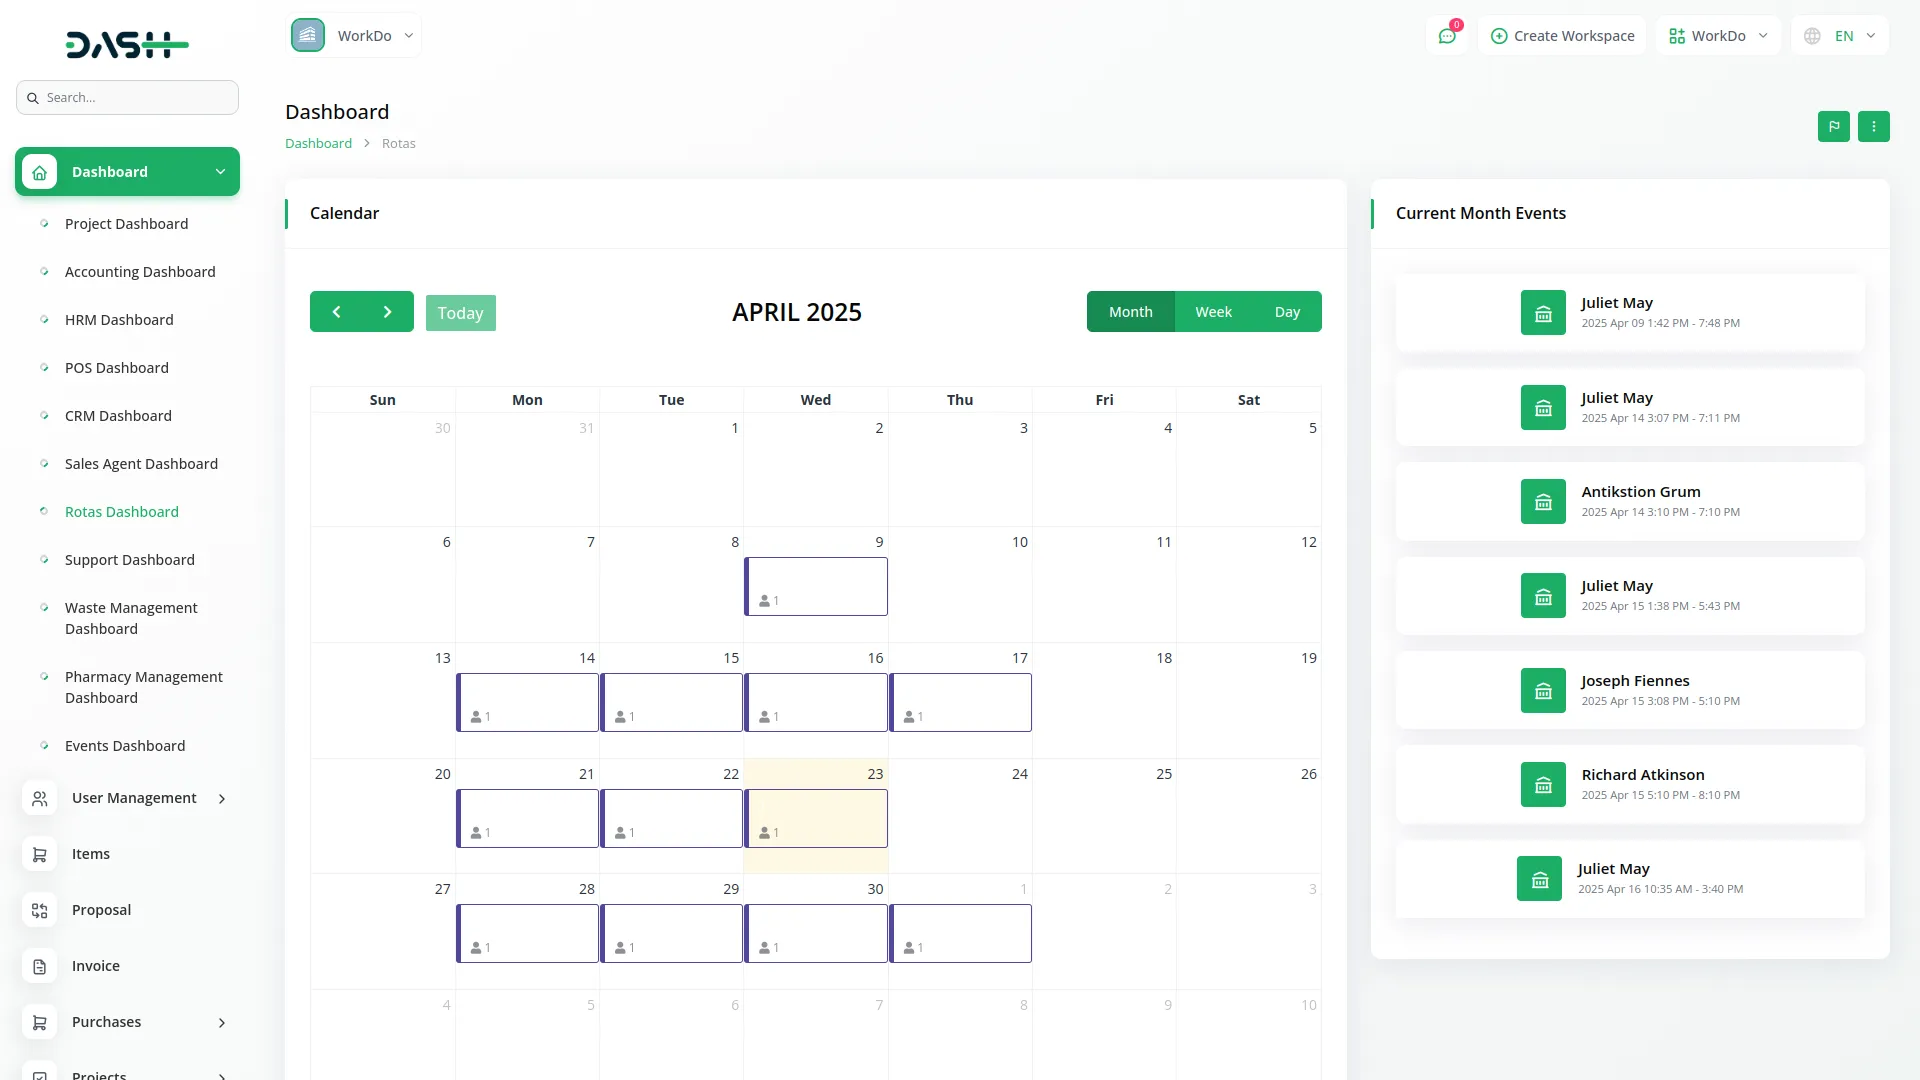This screenshot has width=1920, height=1080.
Task: Go to previous month with left arrow
Action: (336, 312)
